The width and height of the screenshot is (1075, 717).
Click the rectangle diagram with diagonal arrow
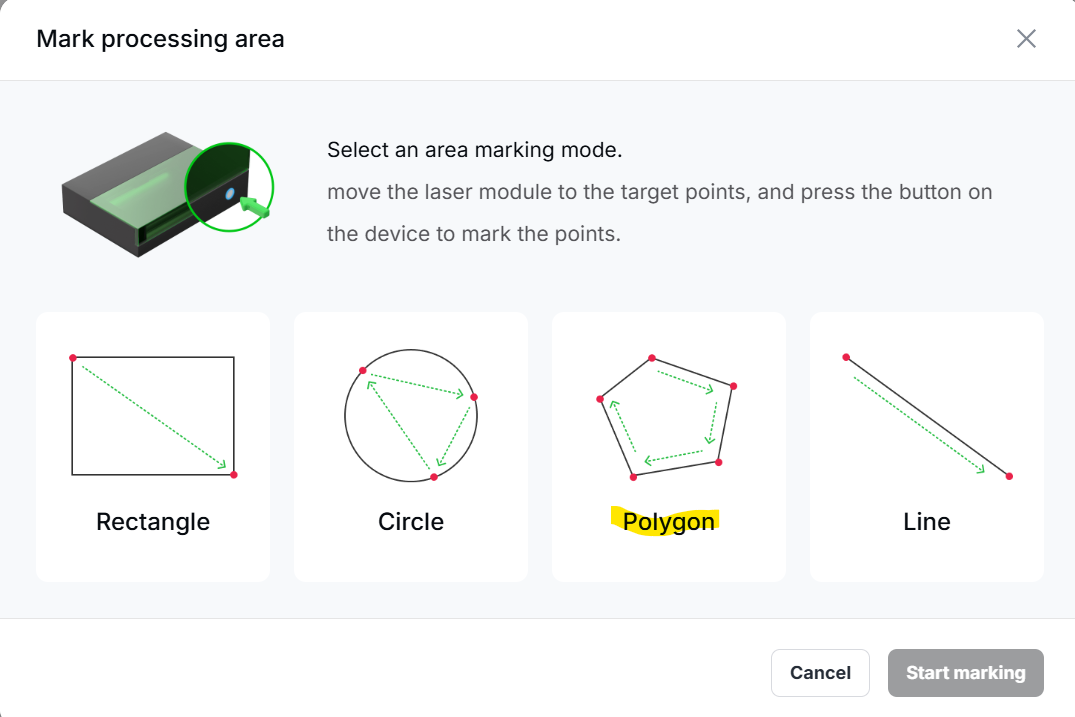[153, 415]
